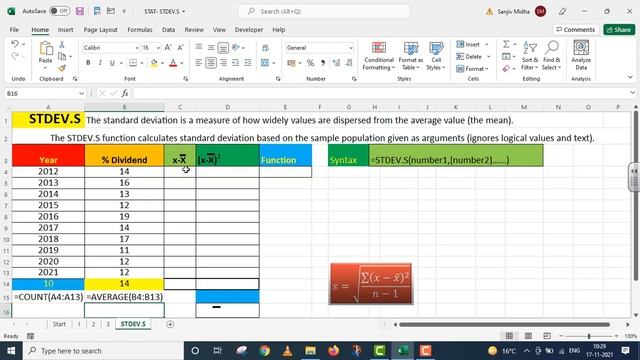Click the zoom slider handle in status bar

point(589,336)
